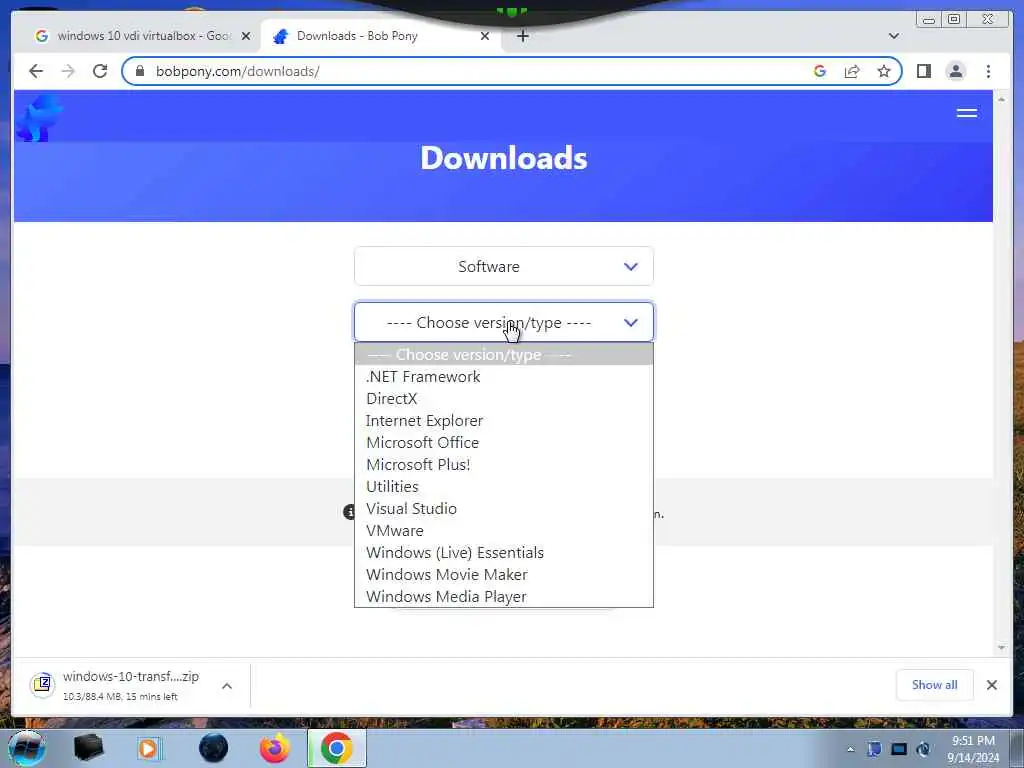1024x768 pixels.
Task: Launch the media player taskbar icon
Action: click(x=148, y=748)
